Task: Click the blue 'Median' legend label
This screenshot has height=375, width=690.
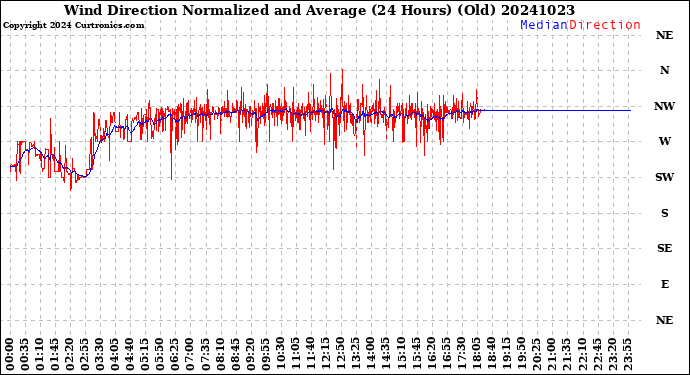Action: click(544, 25)
